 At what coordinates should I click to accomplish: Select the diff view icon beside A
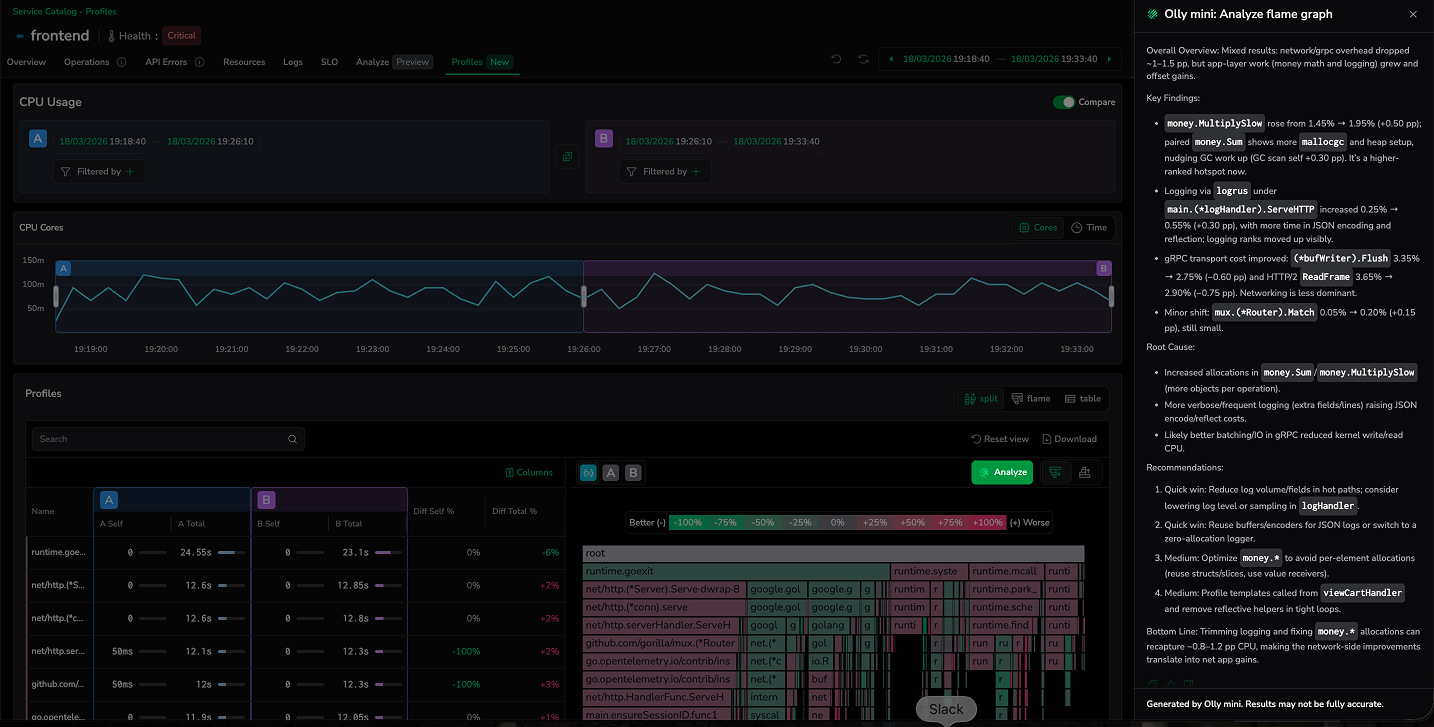point(588,472)
